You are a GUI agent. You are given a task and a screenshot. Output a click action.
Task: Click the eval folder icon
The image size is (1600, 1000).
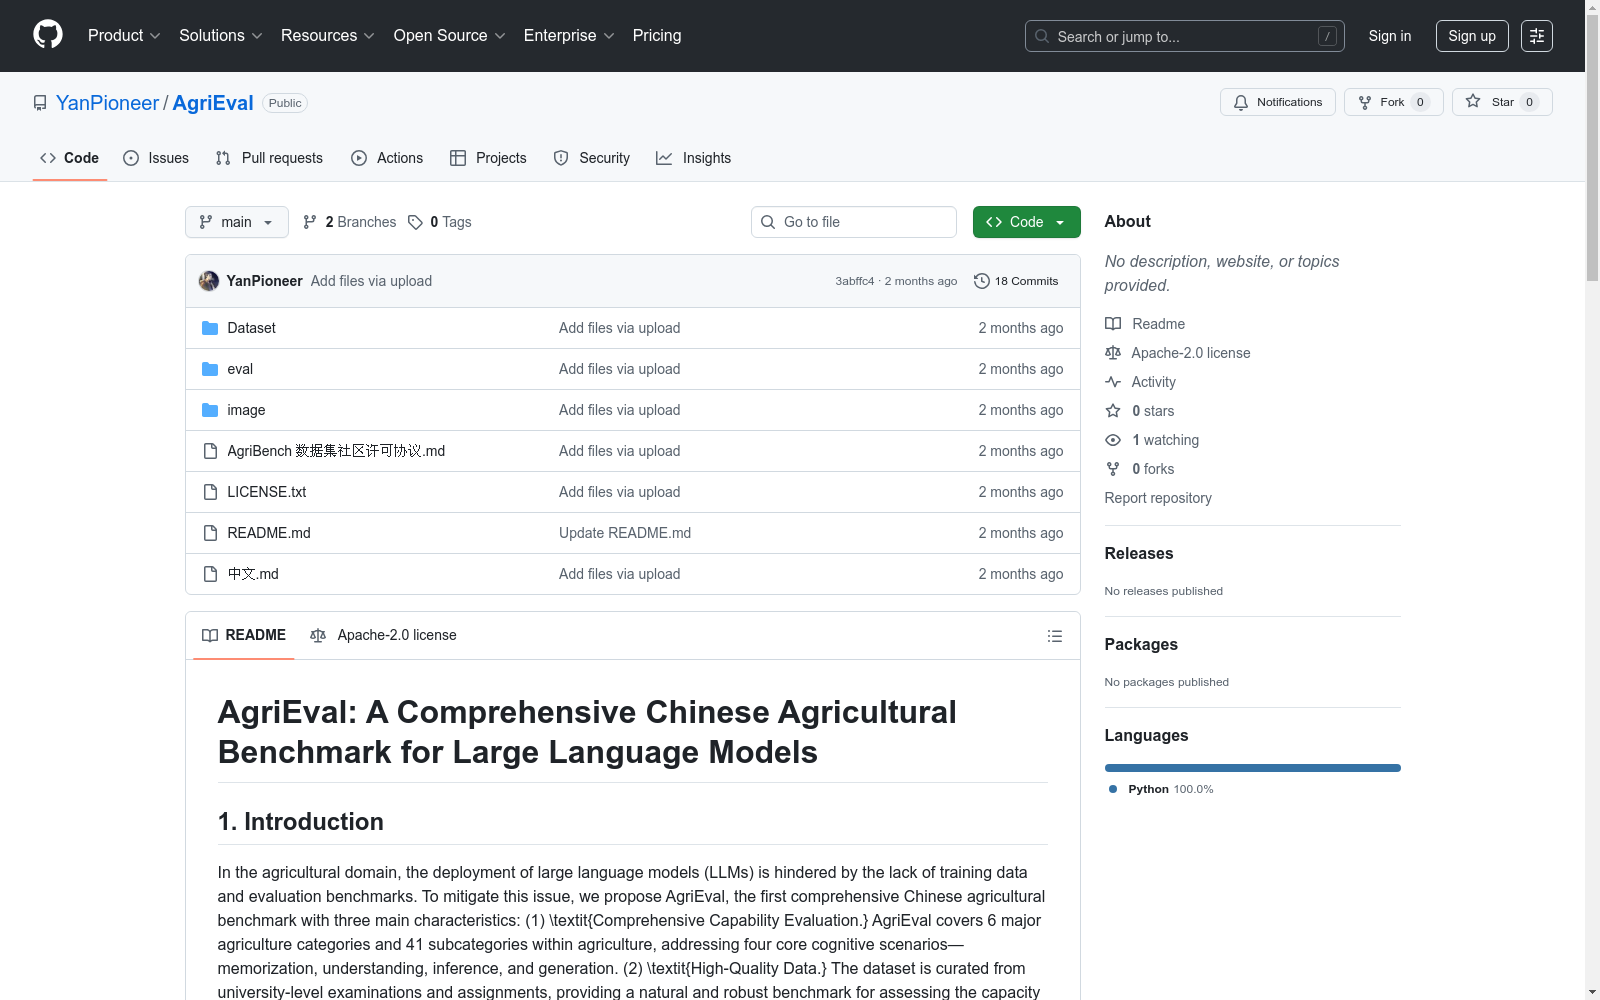coord(210,369)
